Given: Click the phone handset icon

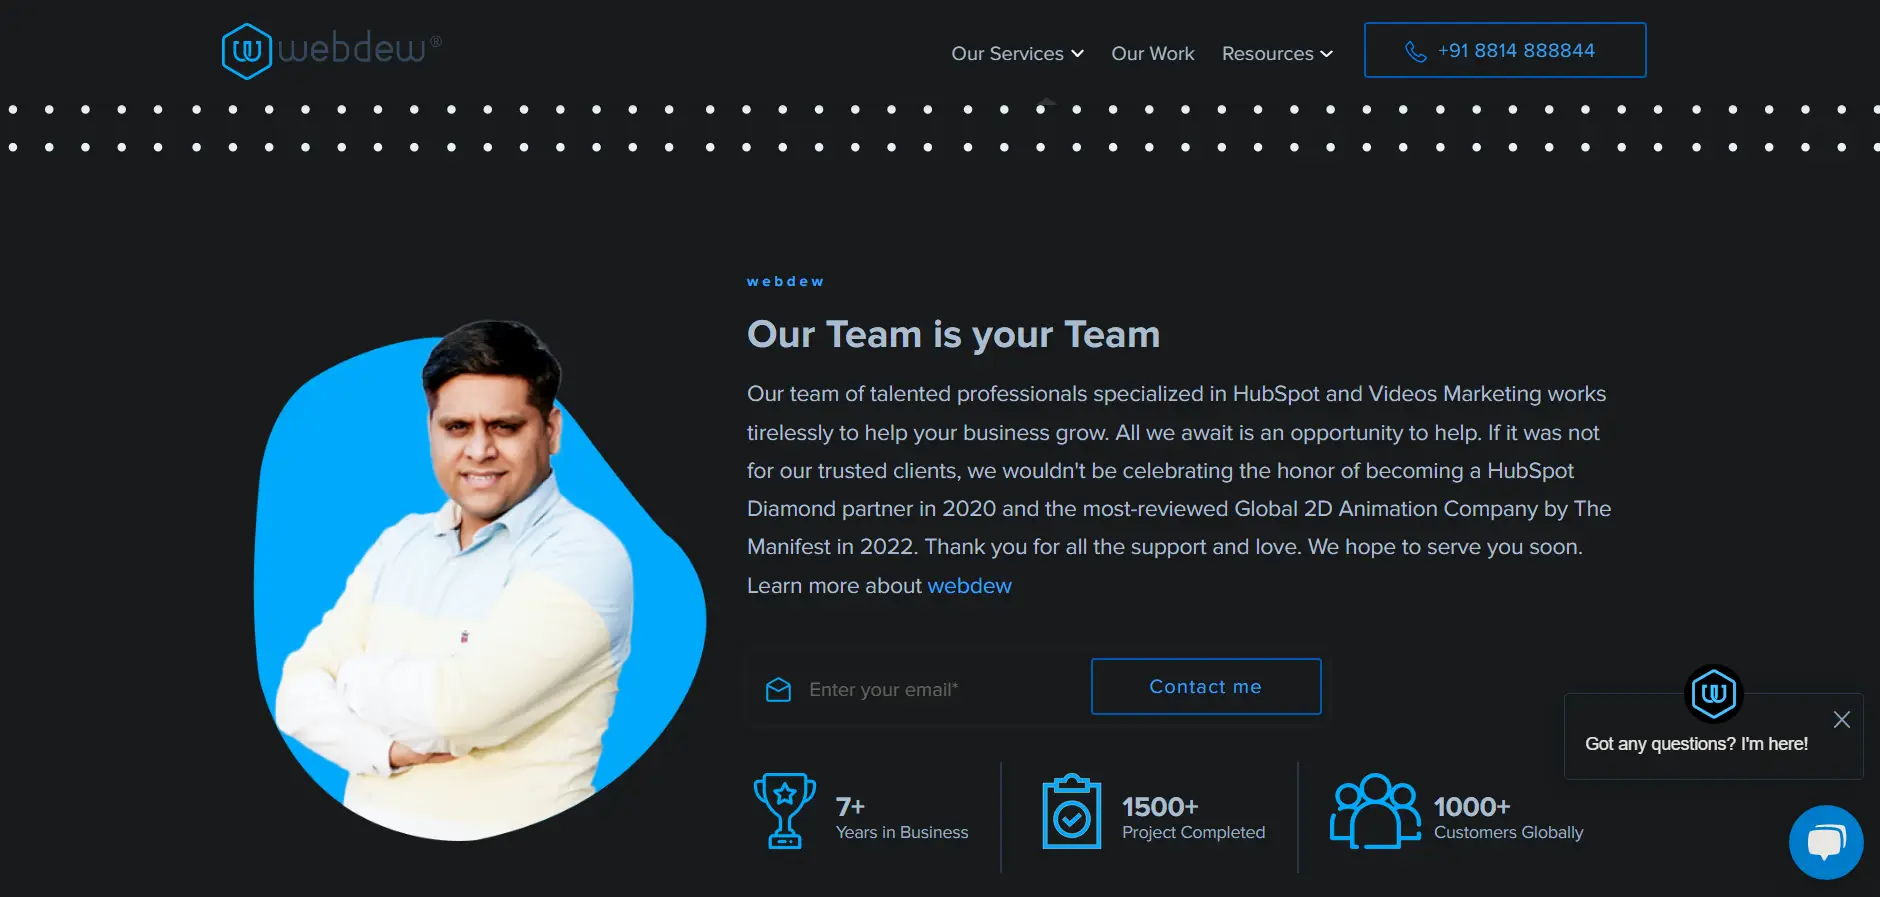Looking at the screenshot, I should coord(1415,51).
